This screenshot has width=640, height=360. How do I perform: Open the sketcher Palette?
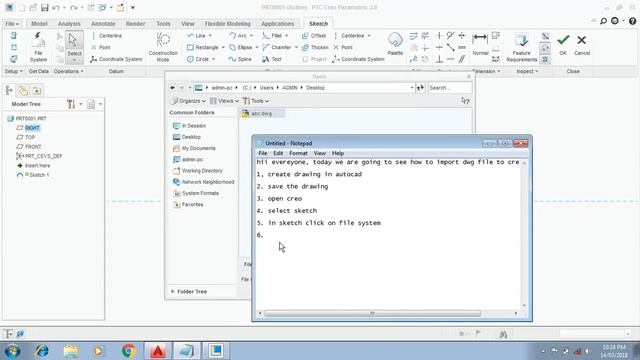395,44
